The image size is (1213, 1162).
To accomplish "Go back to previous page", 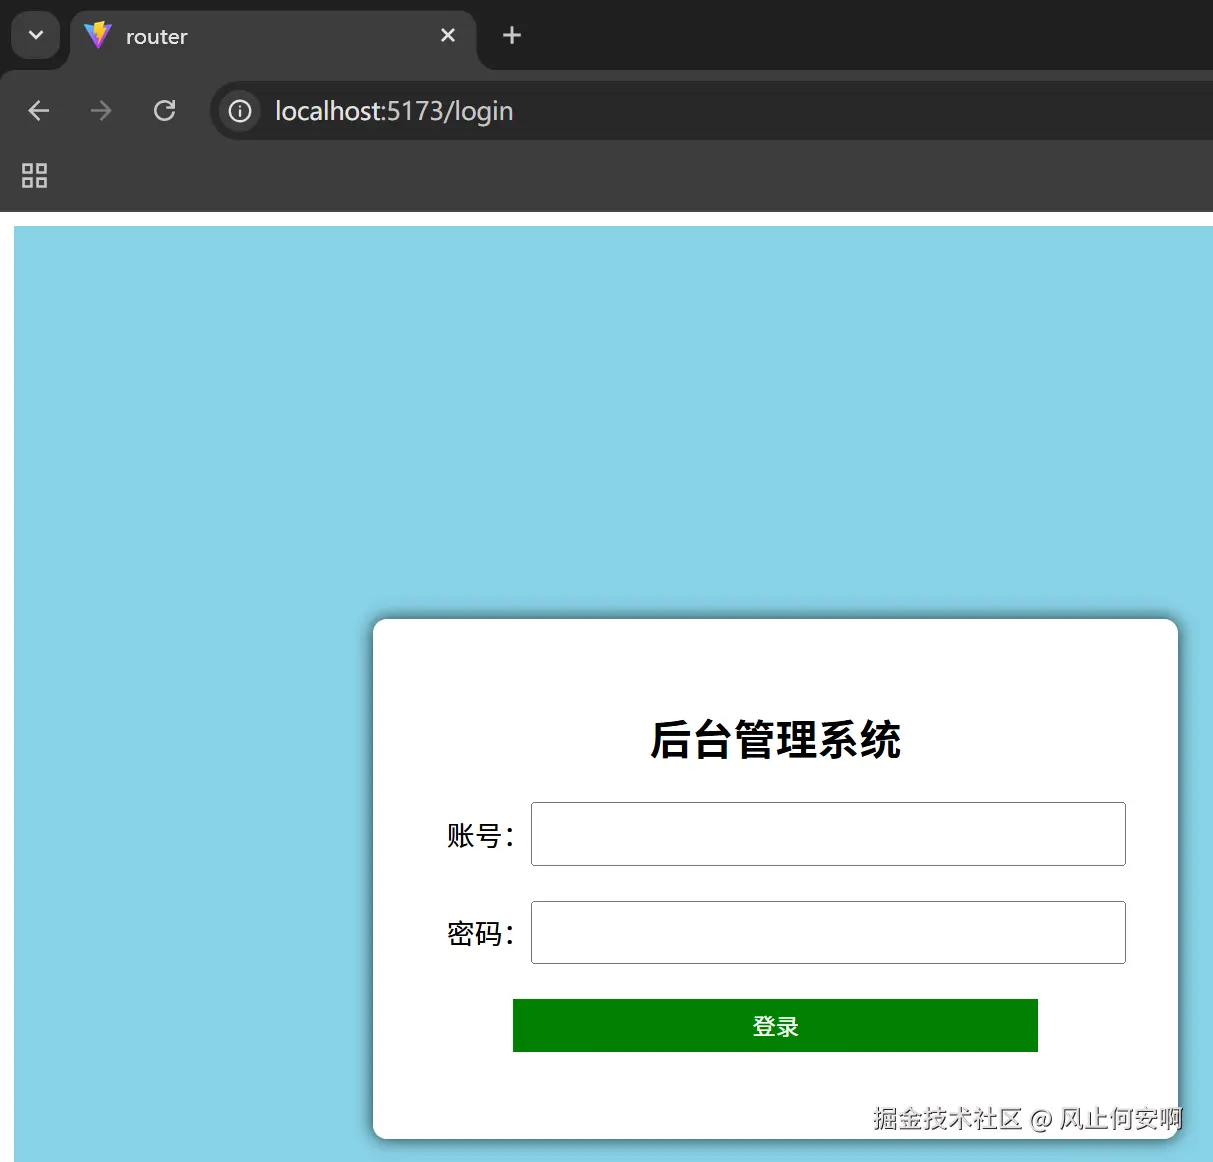I will tap(39, 111).
